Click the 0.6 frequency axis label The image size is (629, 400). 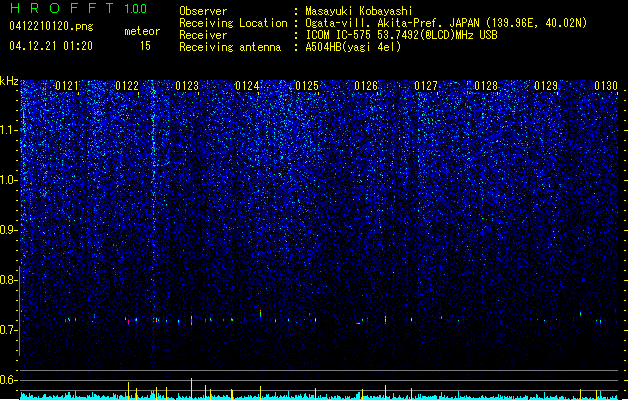[x=8, y=380]
